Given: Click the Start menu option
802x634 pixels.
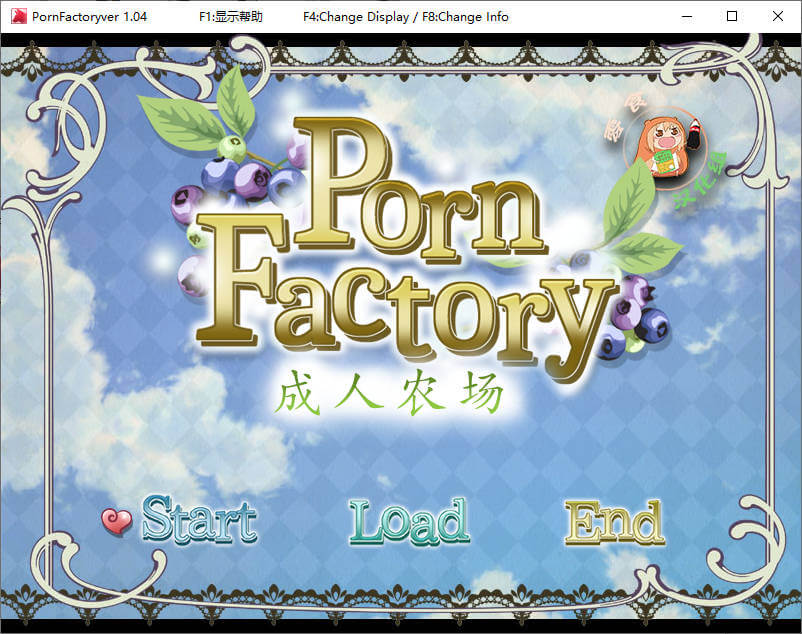Looking at the screenshot, I should coord(198,520).
